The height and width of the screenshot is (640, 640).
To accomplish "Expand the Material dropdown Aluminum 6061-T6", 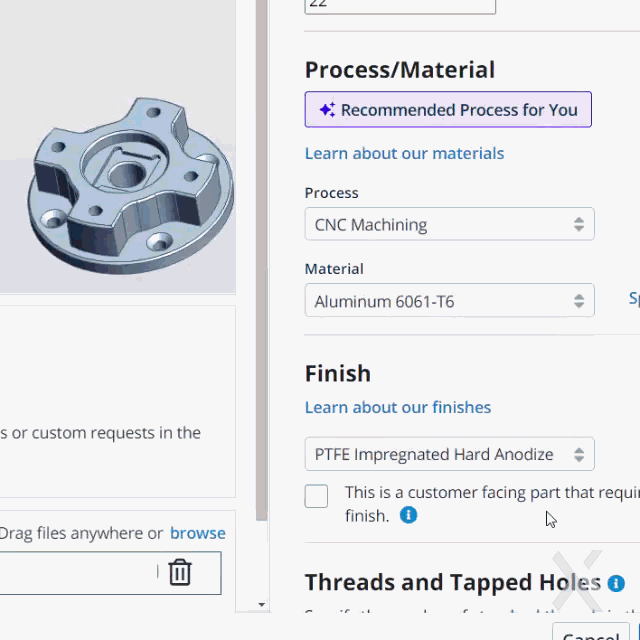I will click(449, 301).
